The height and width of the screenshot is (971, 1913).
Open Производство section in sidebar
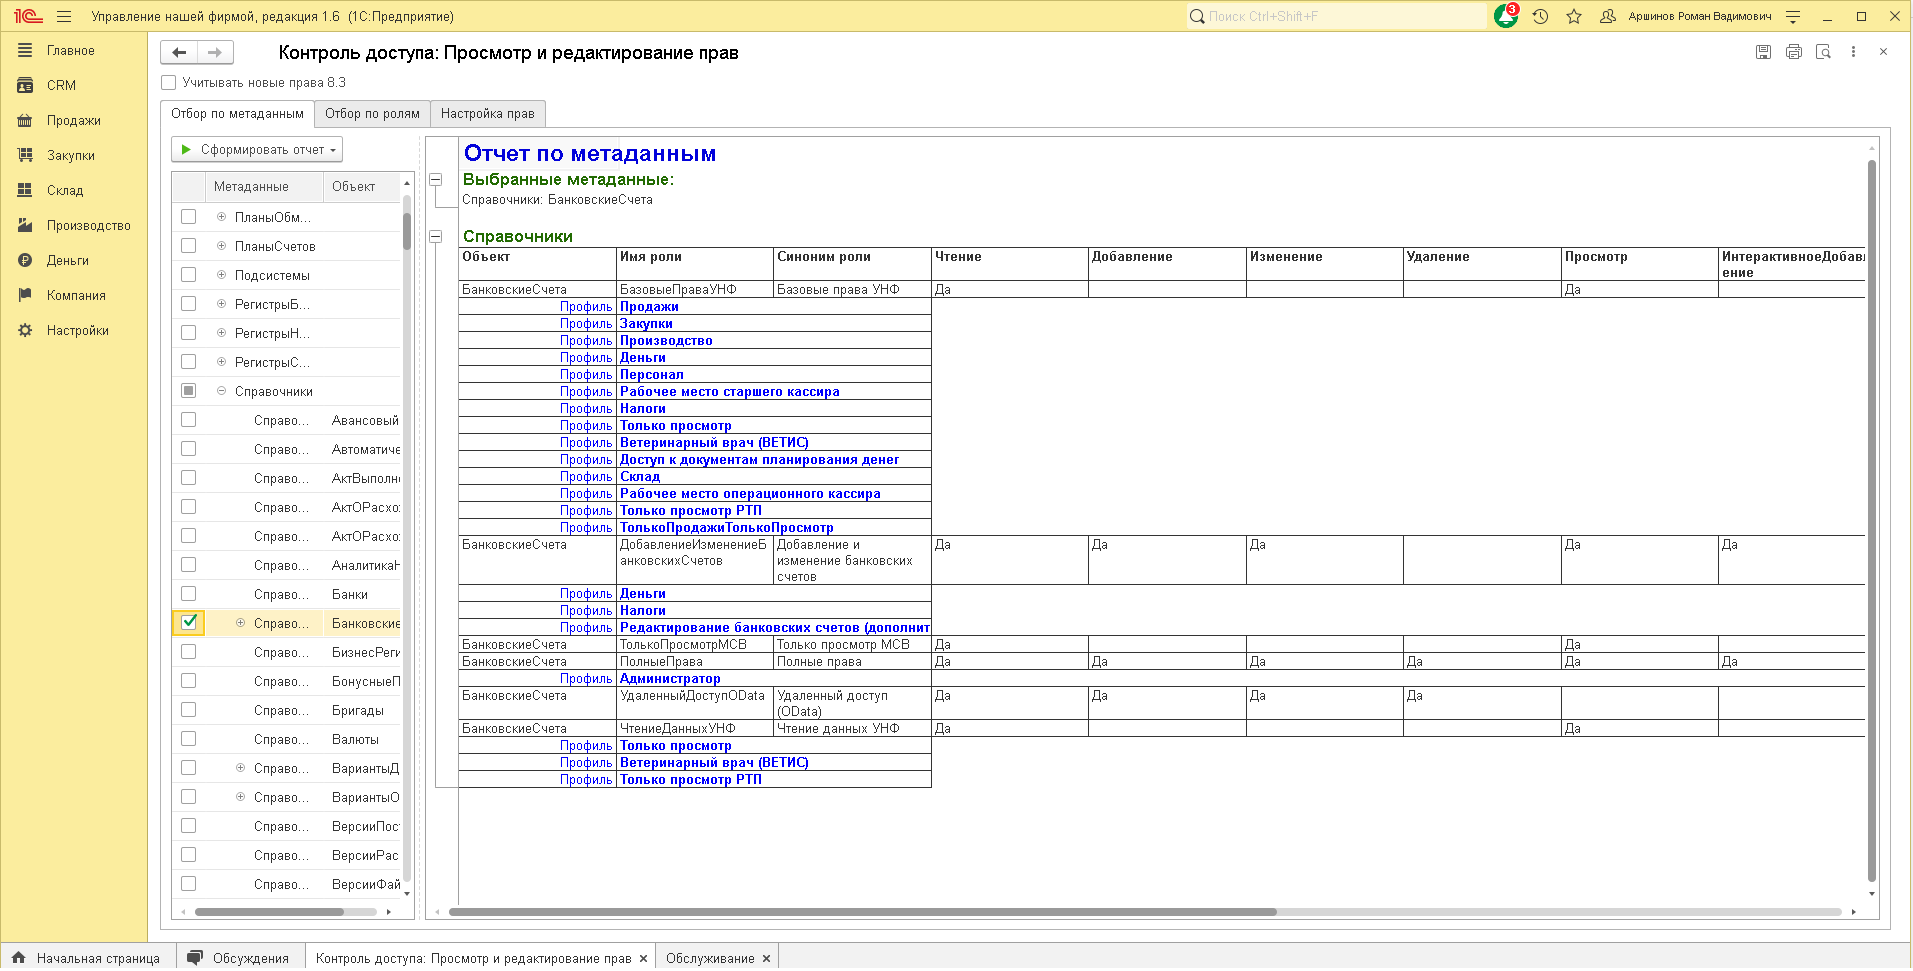click(x=88, y=225)
